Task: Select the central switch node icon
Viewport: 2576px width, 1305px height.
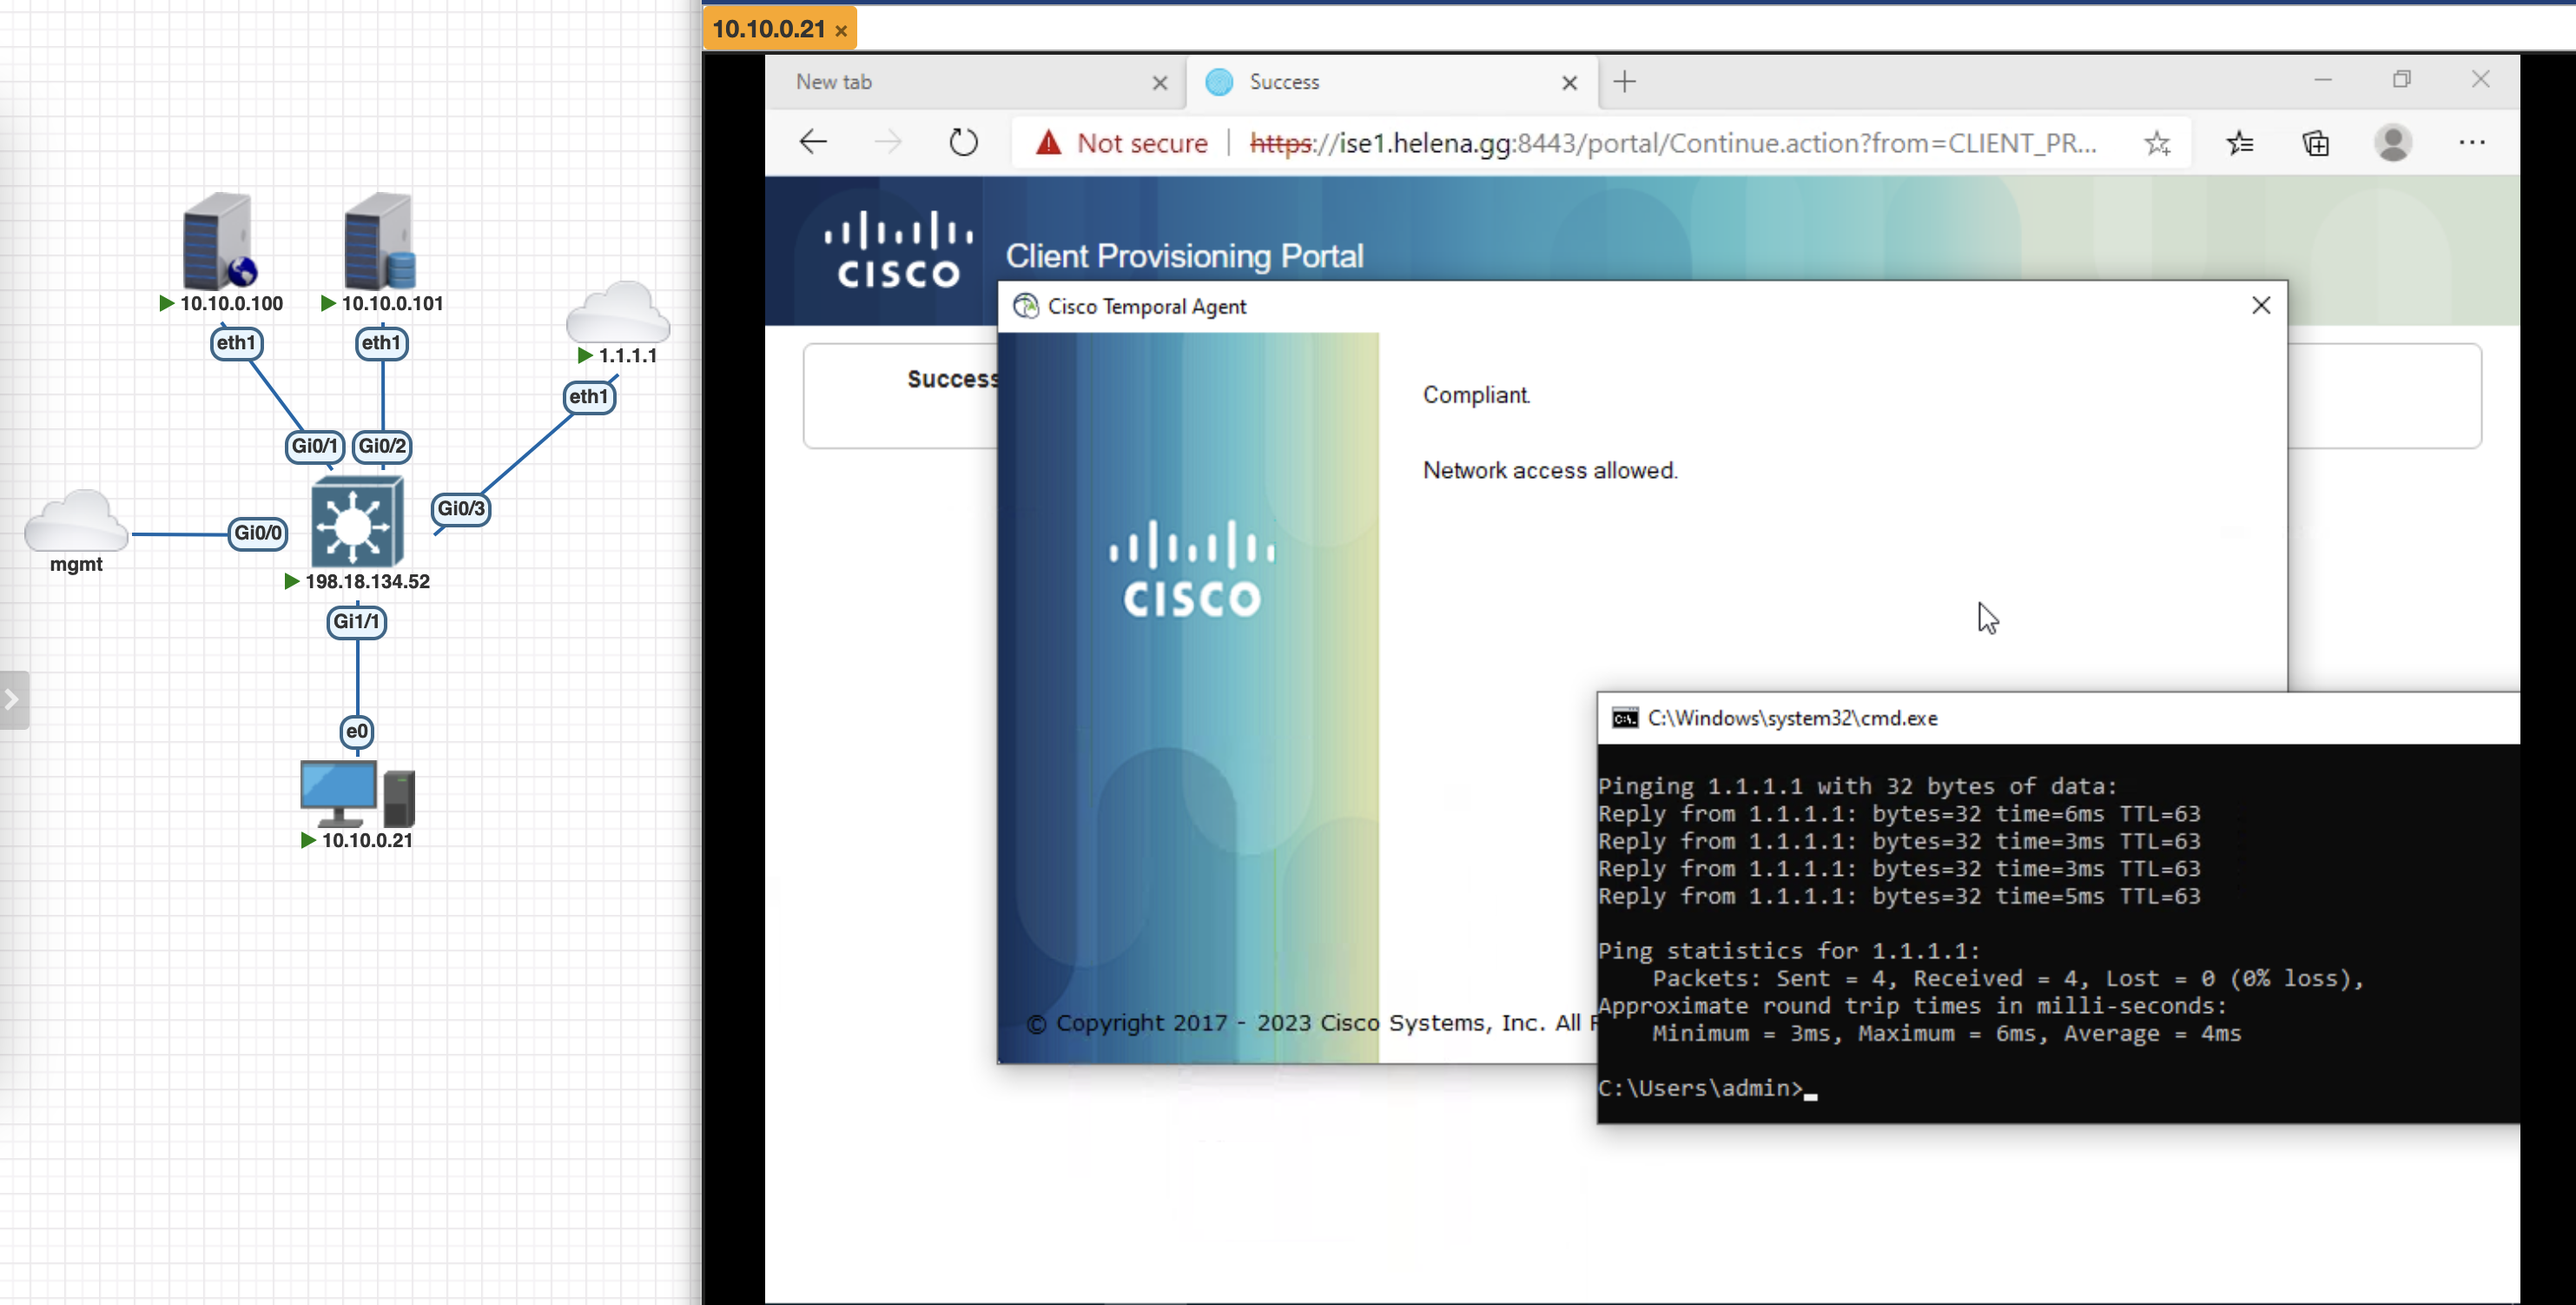Action: (x=357, y=522)
